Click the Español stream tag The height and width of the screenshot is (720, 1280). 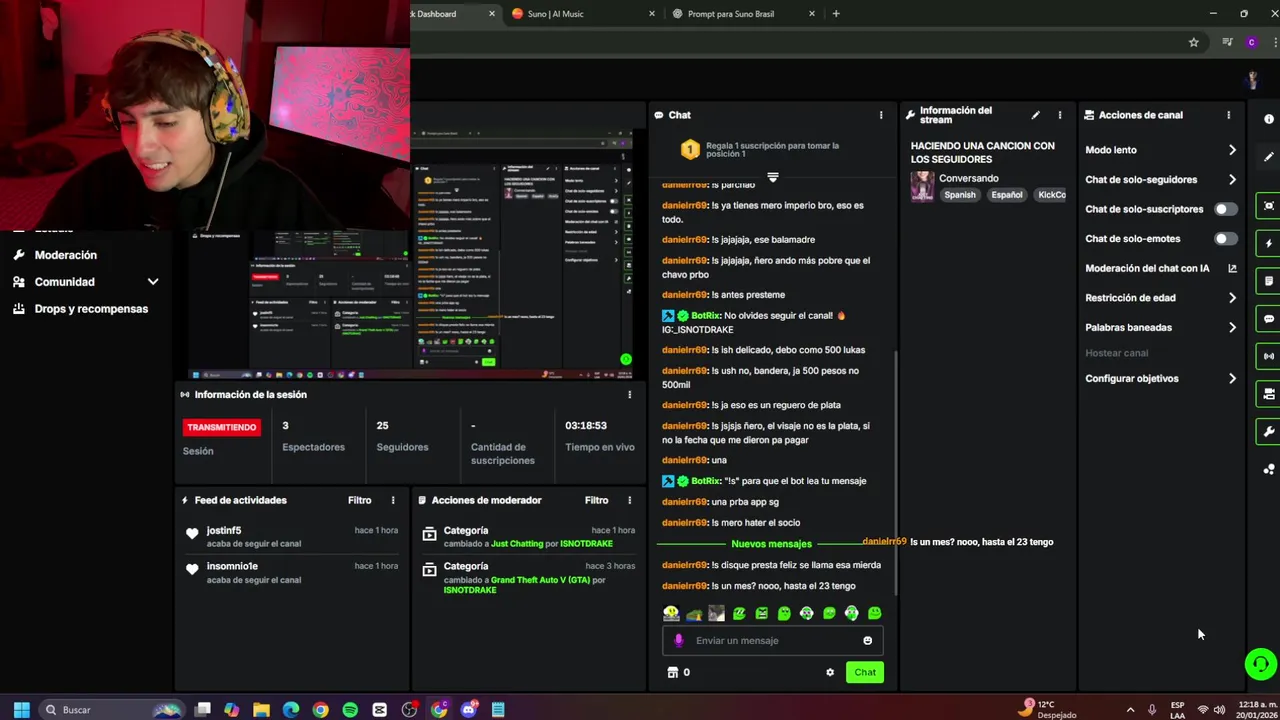click(1007, 195)
